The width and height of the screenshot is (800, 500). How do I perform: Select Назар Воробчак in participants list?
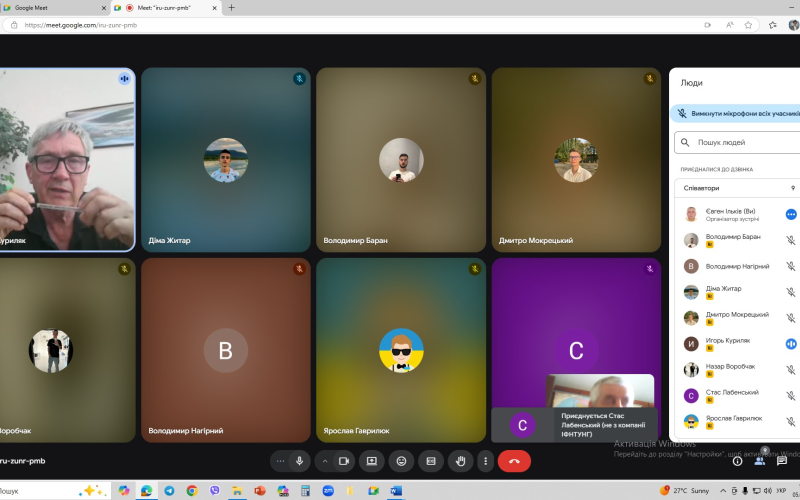click(735, 370)
